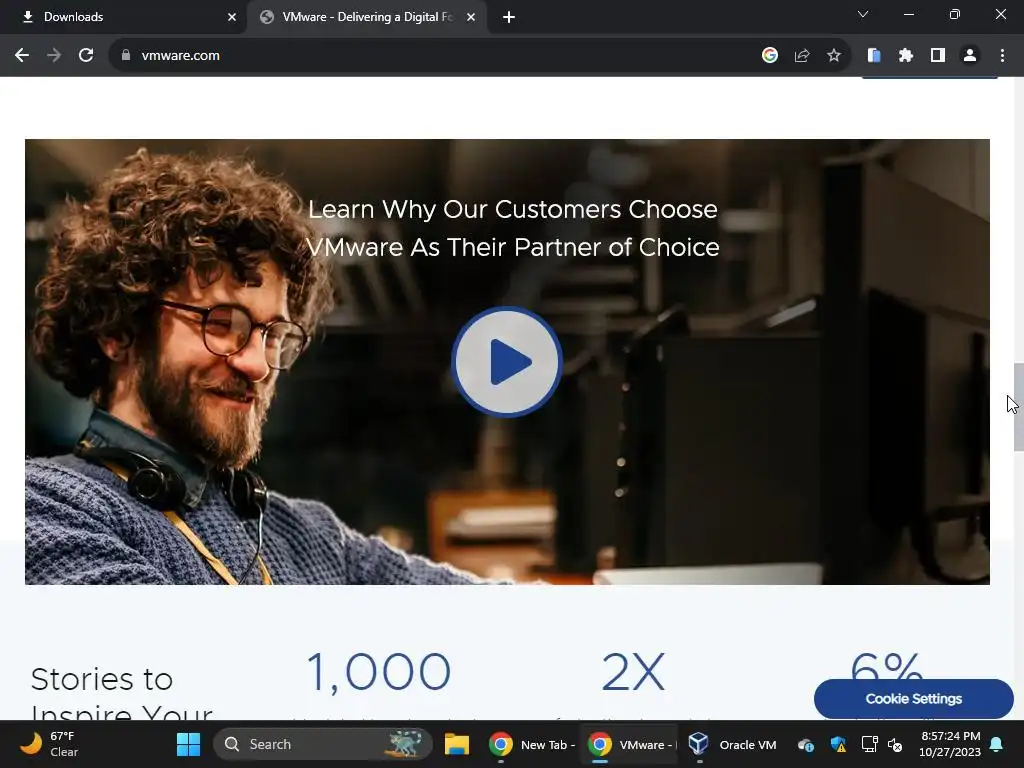The image size is (1024, 768).
Task: Open the blue document extension icon
Action: (874, 56)
